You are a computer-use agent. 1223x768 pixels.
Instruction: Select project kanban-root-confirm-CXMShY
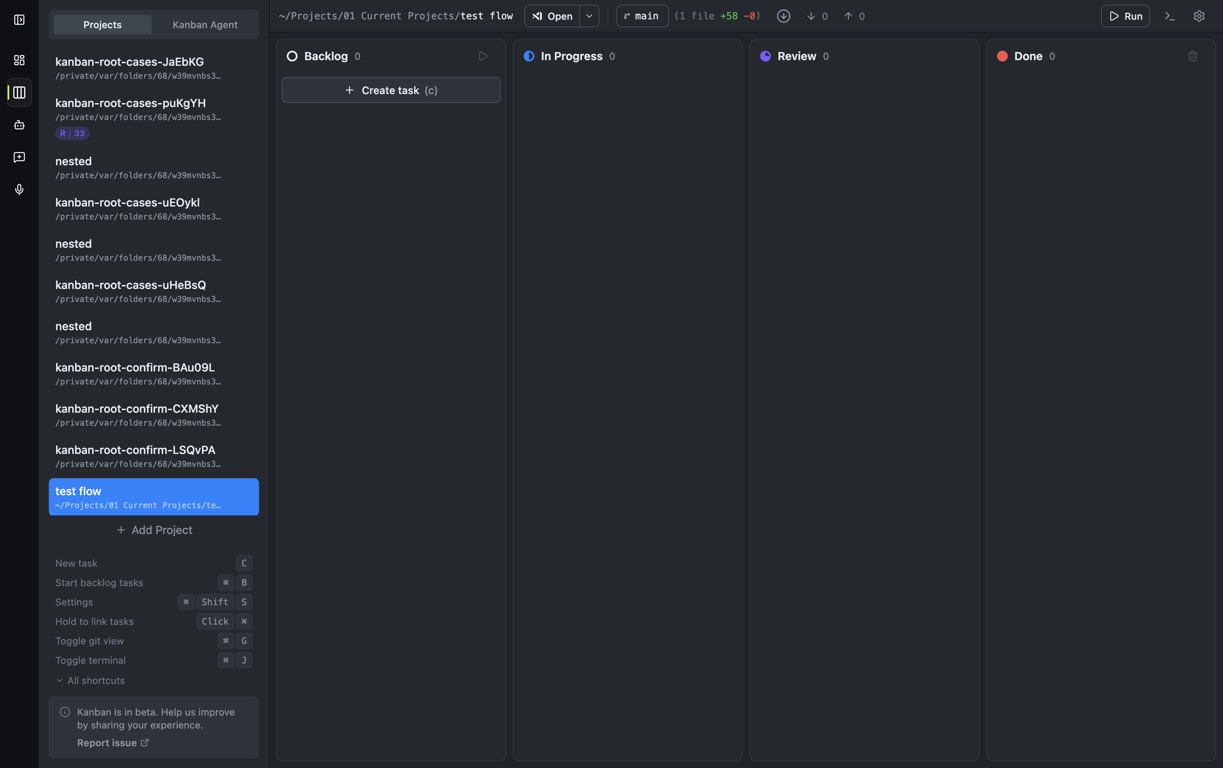tap(154, 415)
